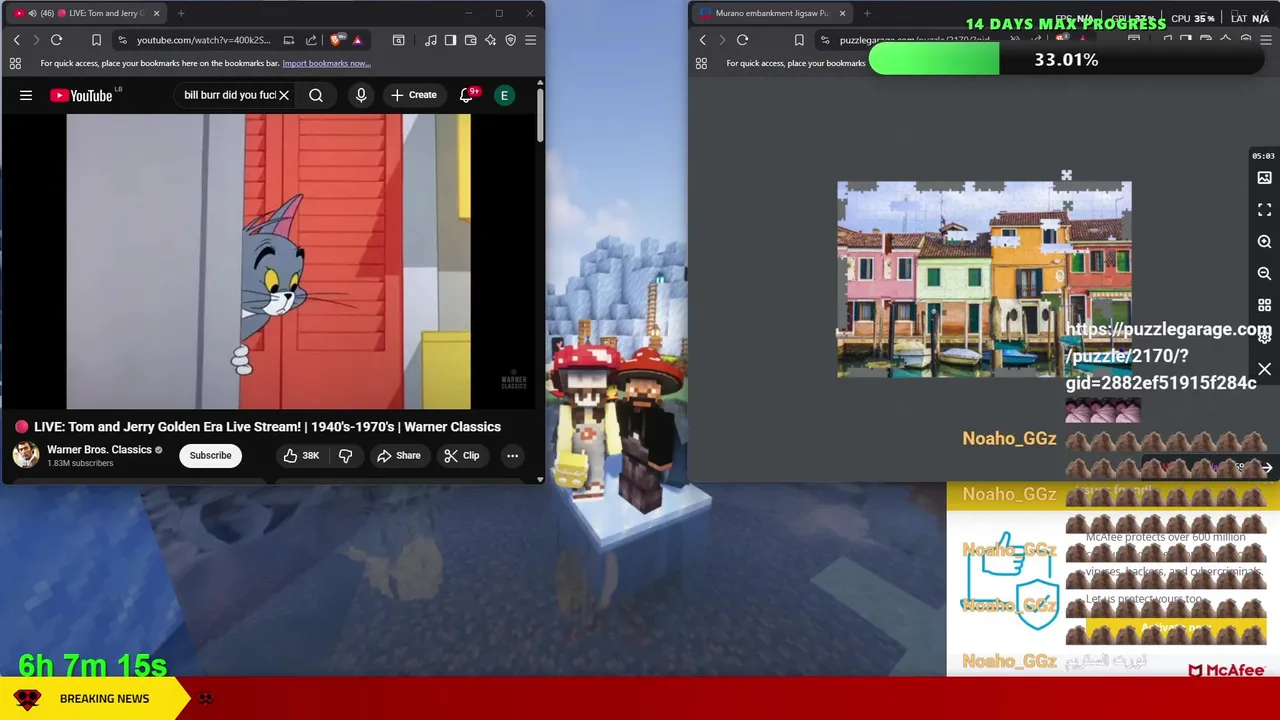Image resolution: width=1280 pixels, height=720 pixels.
Task: Dislike the Tom and Jerry video
Action: [x=345, y=456]
